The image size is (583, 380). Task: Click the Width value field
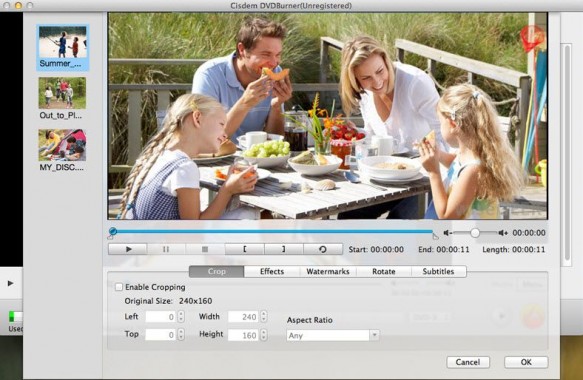click(243, 317)
